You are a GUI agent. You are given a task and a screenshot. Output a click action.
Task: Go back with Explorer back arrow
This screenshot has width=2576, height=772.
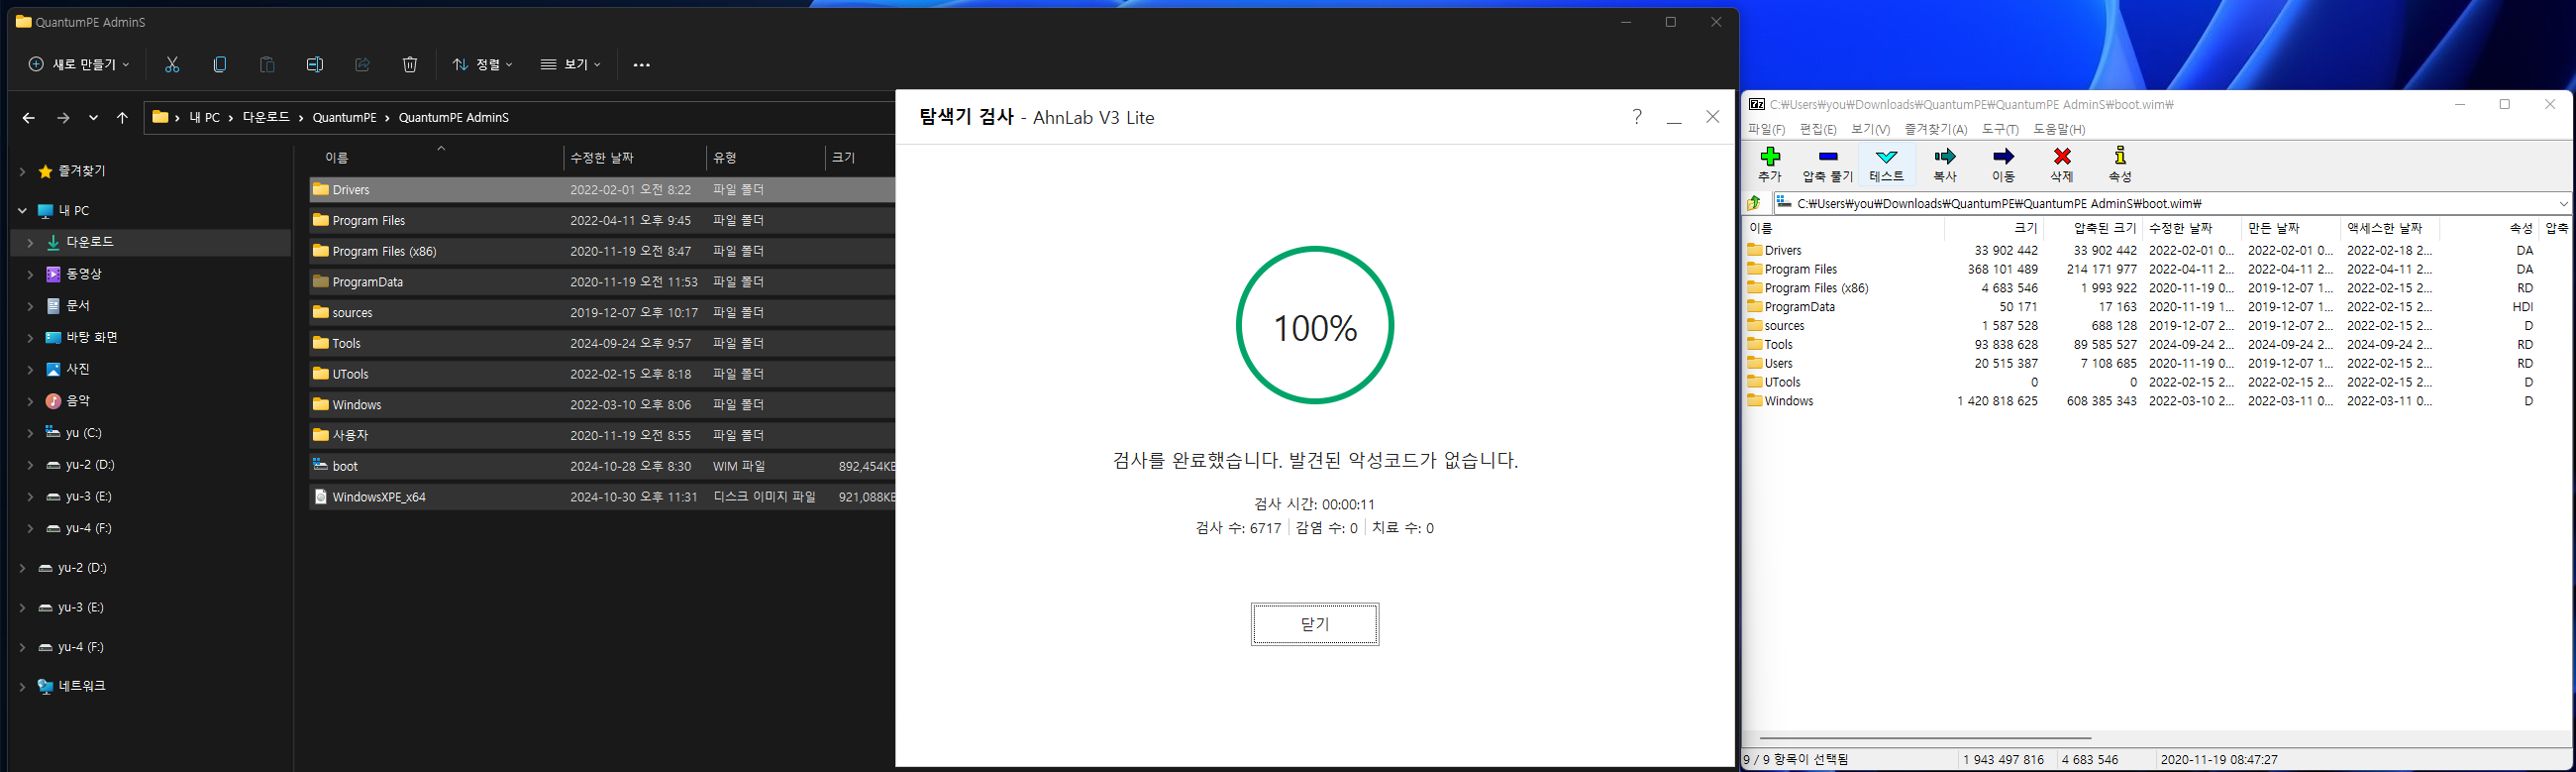coord(28,118)
